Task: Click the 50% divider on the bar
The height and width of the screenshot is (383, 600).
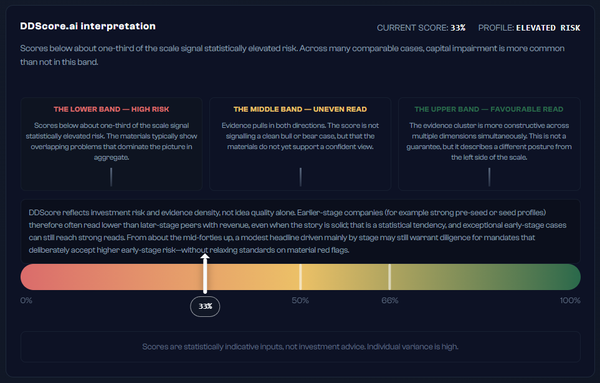Action: (x=300, y=277)
